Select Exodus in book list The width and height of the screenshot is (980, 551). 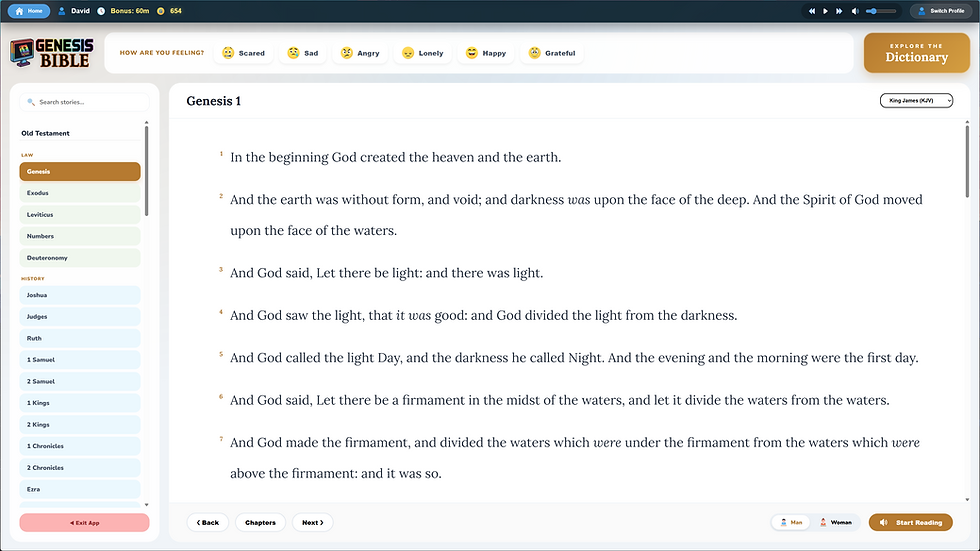[x=80, y=193]
